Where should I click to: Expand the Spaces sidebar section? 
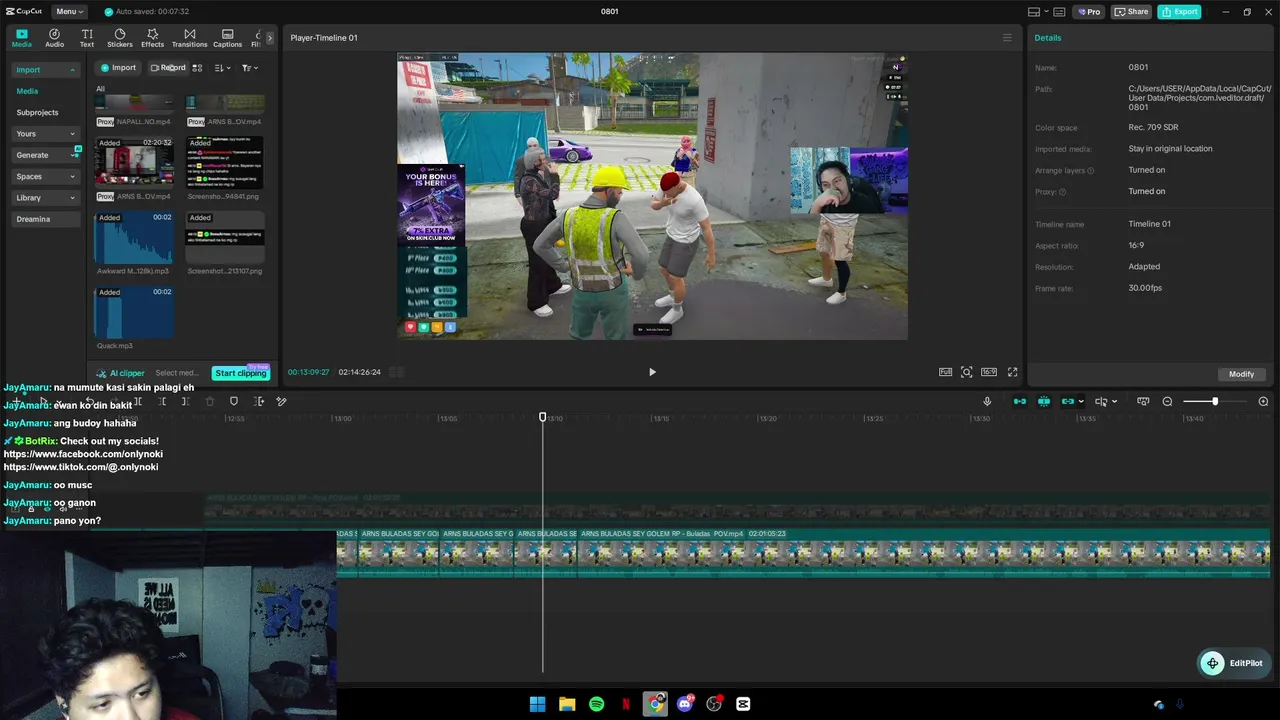(x=45, y=177)
